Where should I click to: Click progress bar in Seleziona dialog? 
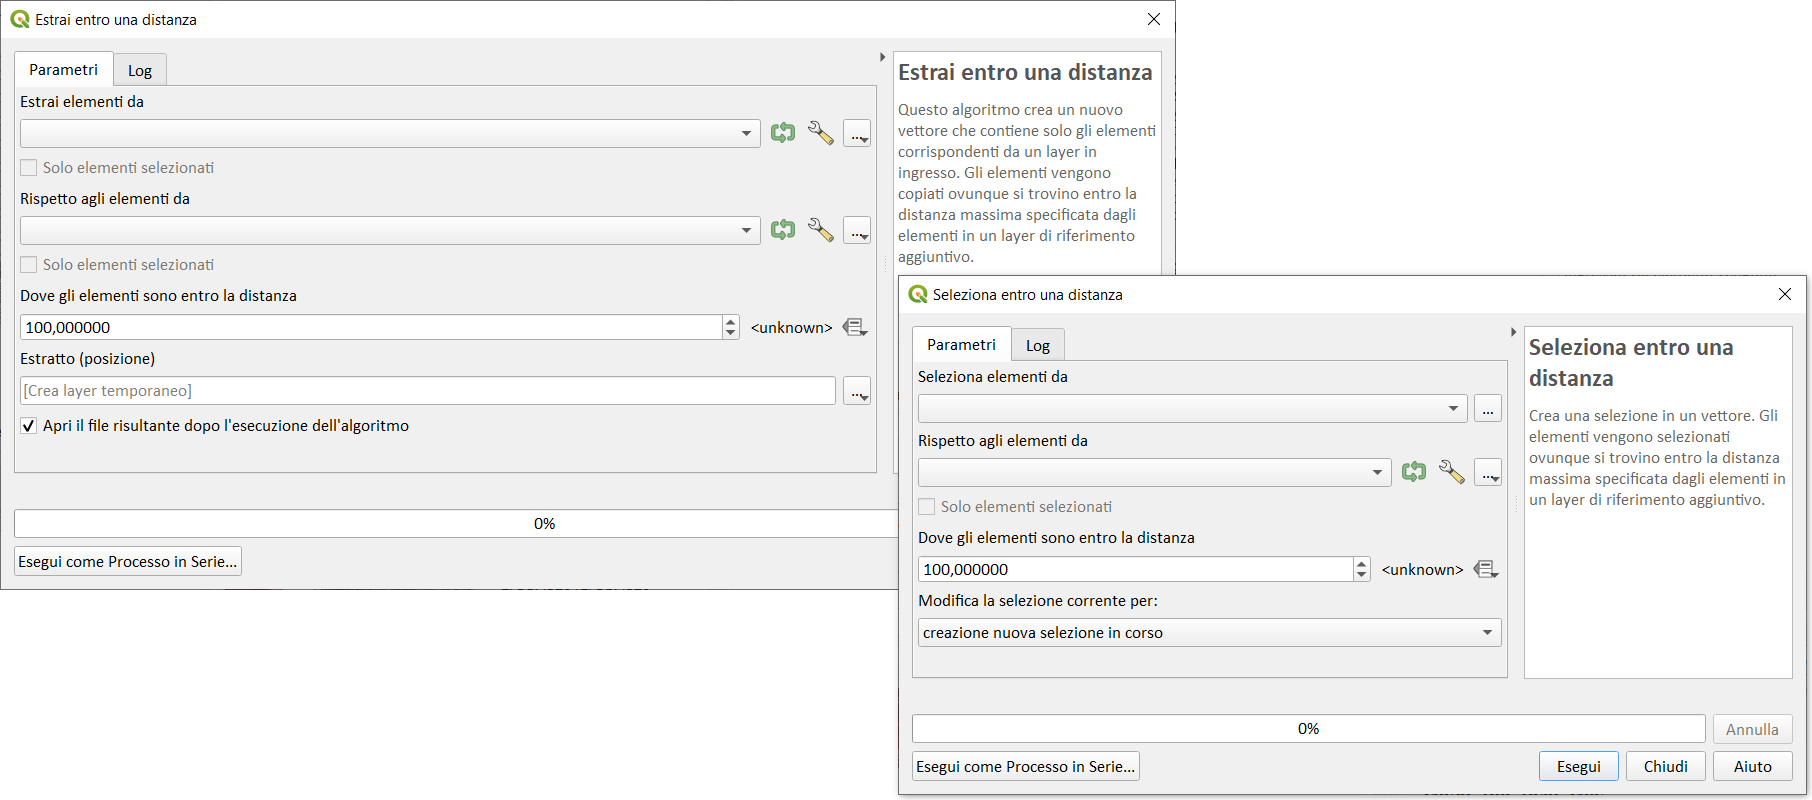pyautogui.click(x=1308, y=729)
